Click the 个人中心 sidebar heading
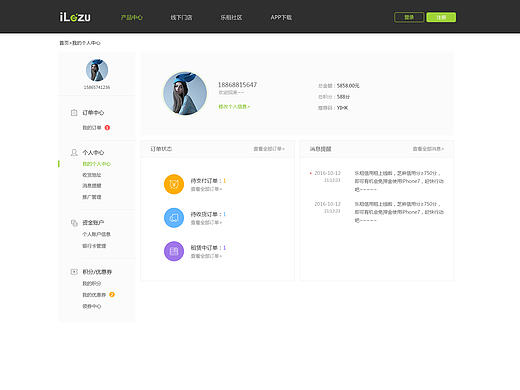 pos(93,152)
